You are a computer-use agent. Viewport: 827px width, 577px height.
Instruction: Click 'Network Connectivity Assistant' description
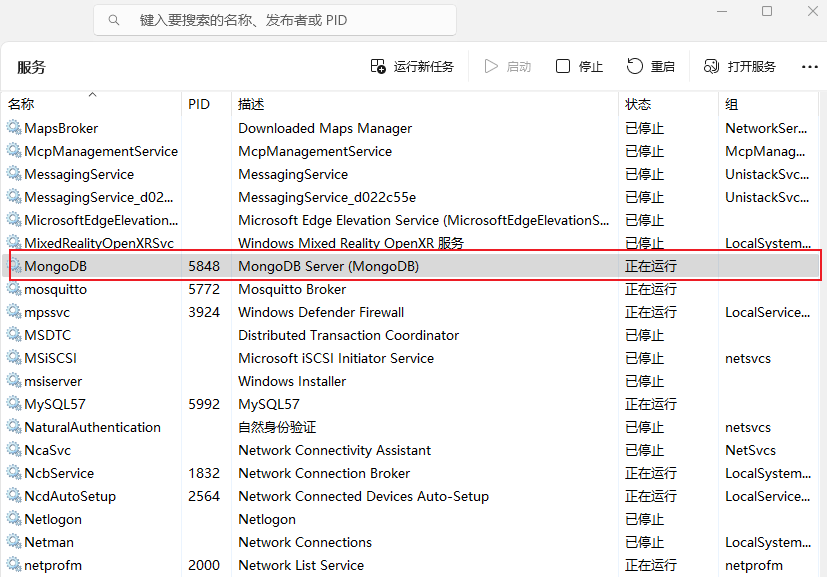335,450
